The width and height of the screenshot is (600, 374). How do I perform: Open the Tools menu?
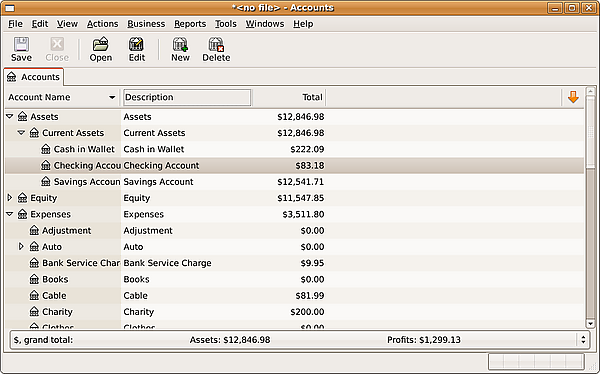coord(226,24)
